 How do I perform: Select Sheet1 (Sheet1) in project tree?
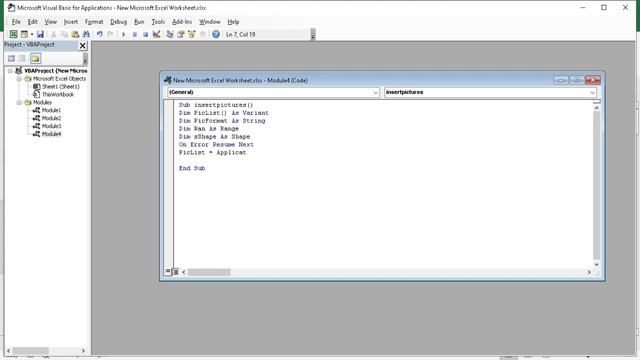[61, 87]
